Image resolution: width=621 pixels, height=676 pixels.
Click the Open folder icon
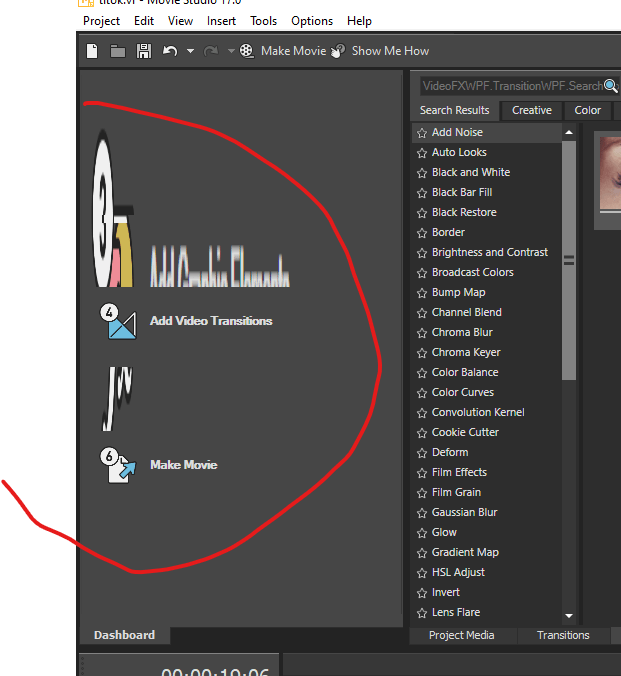(x=117, y=51)
